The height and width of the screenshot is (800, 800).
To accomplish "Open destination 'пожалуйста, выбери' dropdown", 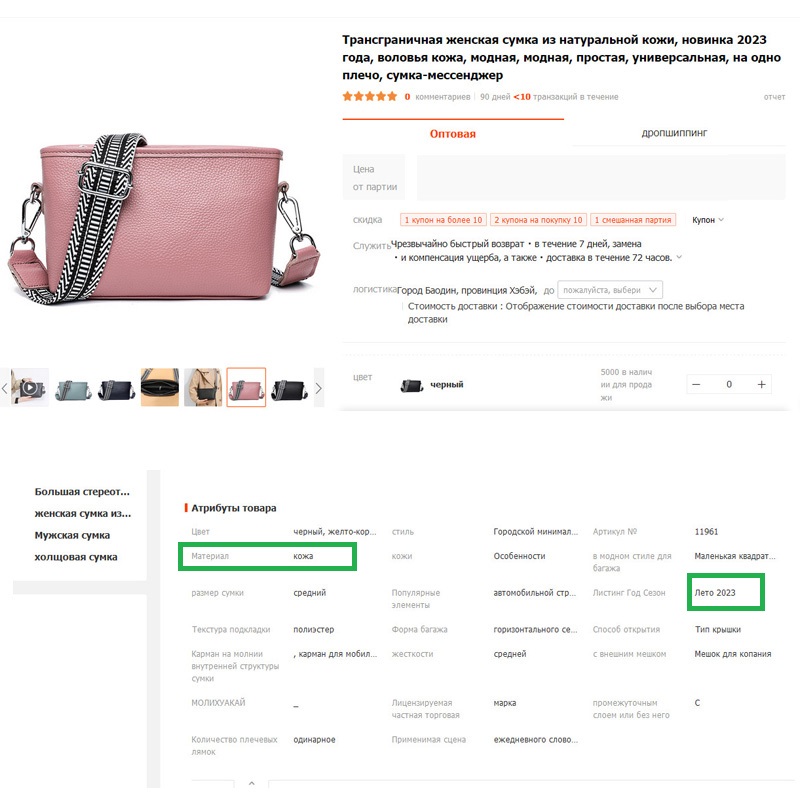I will [610, 290].
